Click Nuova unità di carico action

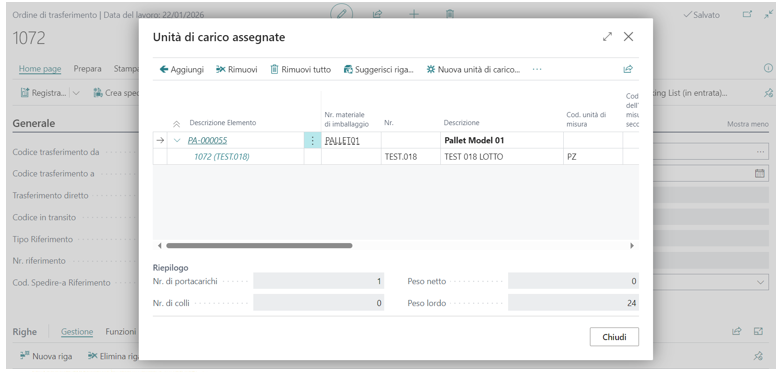pos(473,70)
